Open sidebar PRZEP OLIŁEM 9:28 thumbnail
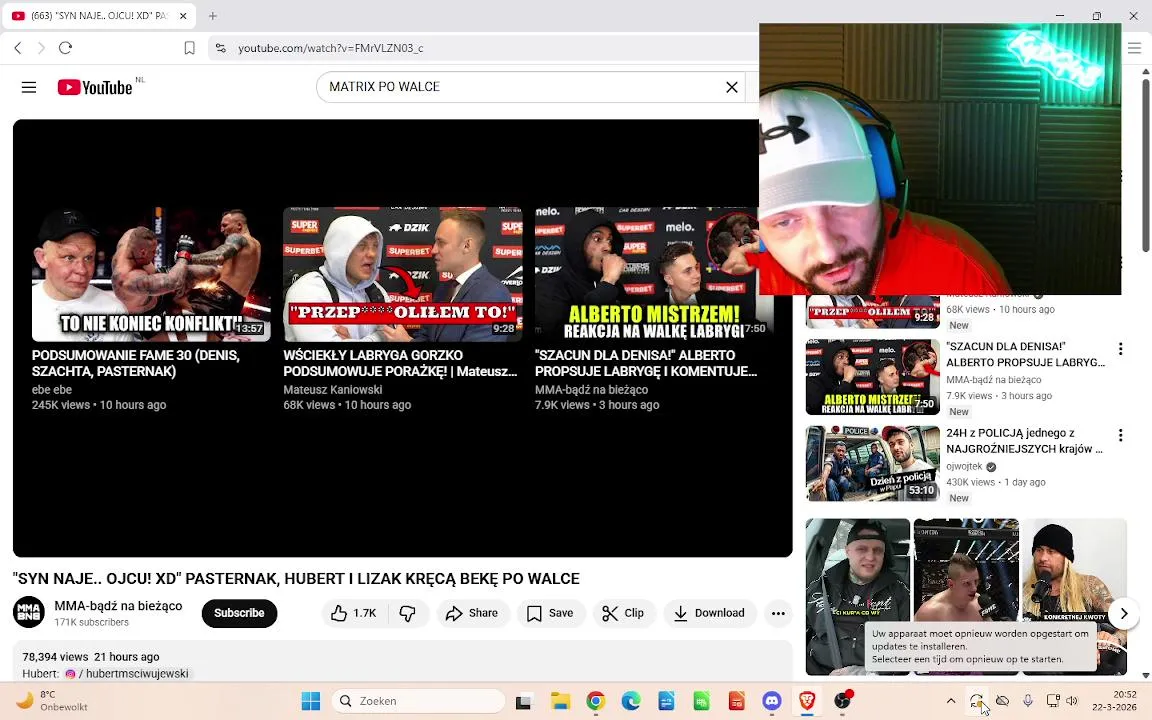 point(873,312)
